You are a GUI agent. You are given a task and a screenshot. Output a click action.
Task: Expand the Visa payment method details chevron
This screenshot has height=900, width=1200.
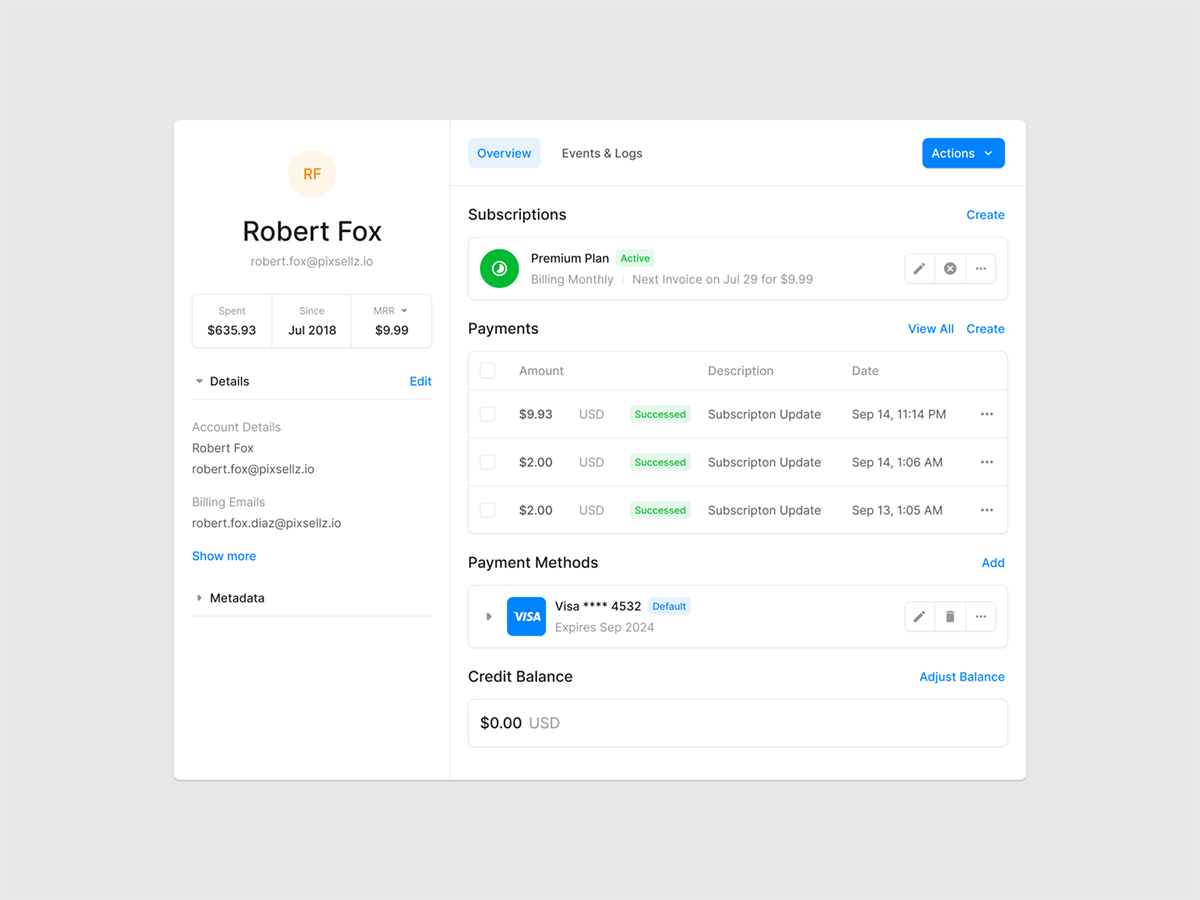tap(488, 616)
